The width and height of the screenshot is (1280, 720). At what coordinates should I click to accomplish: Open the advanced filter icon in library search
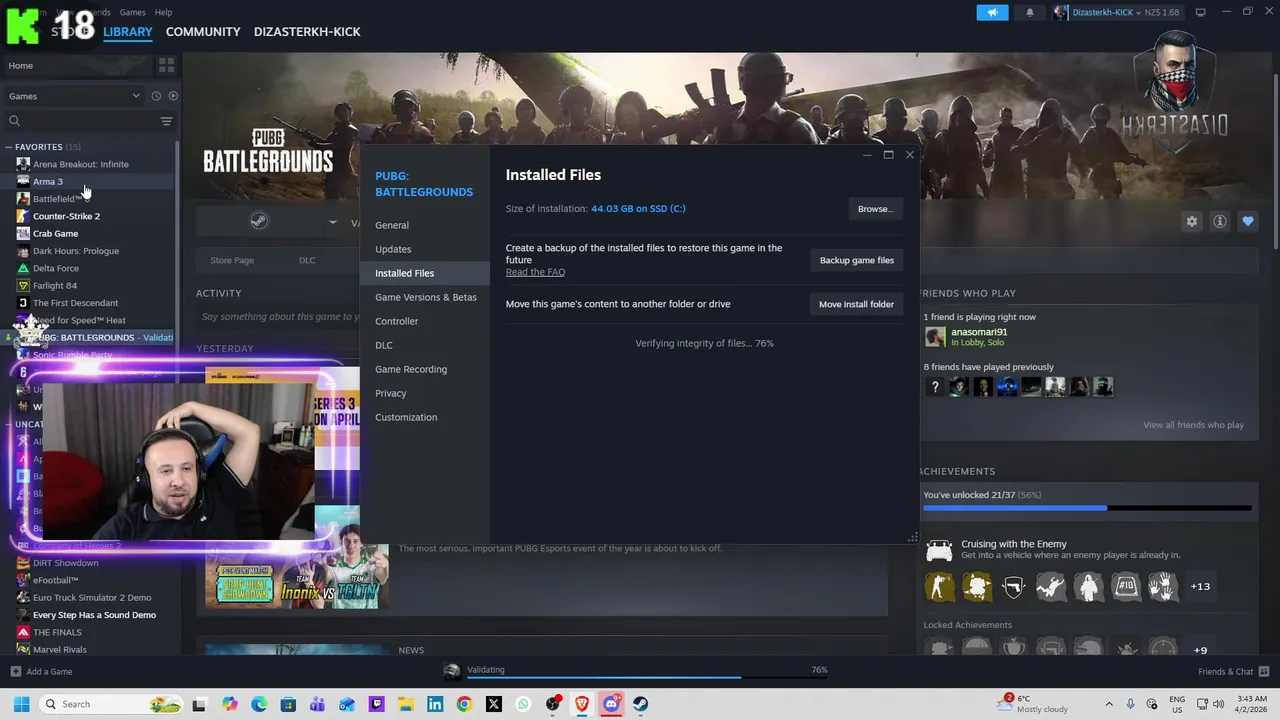pyautogui.click(x=166, y=121)
